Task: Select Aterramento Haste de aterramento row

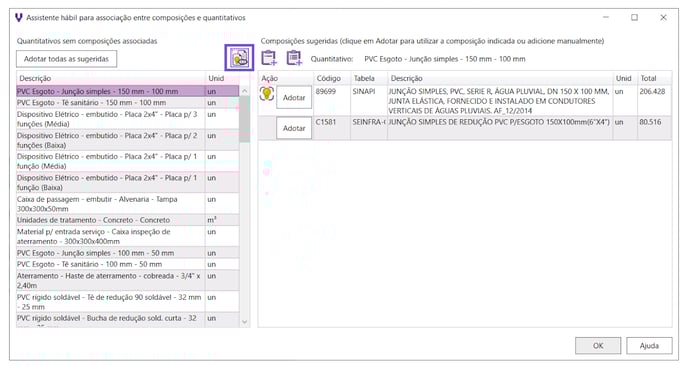Action: [128, 281]
